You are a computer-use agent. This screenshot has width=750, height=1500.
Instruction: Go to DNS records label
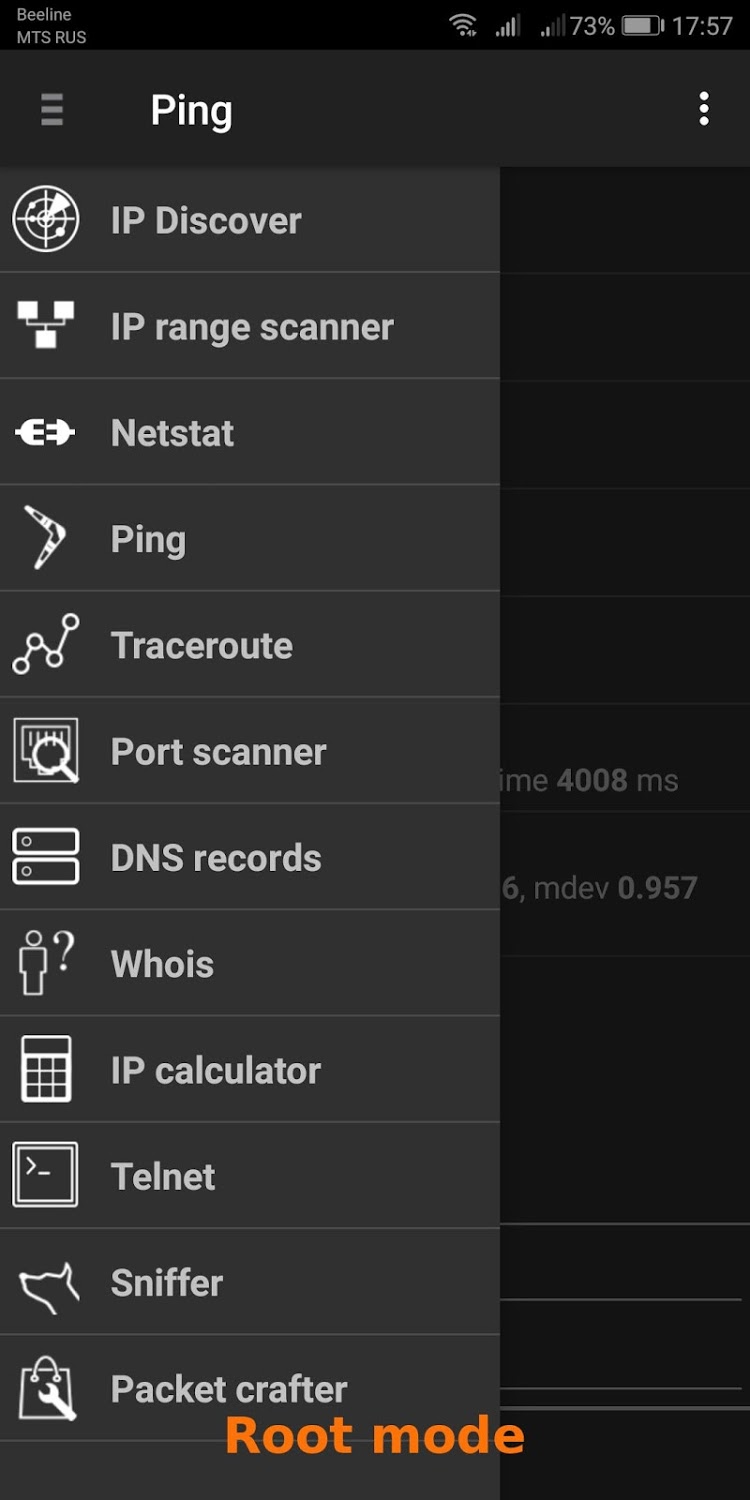click(216, 858)
